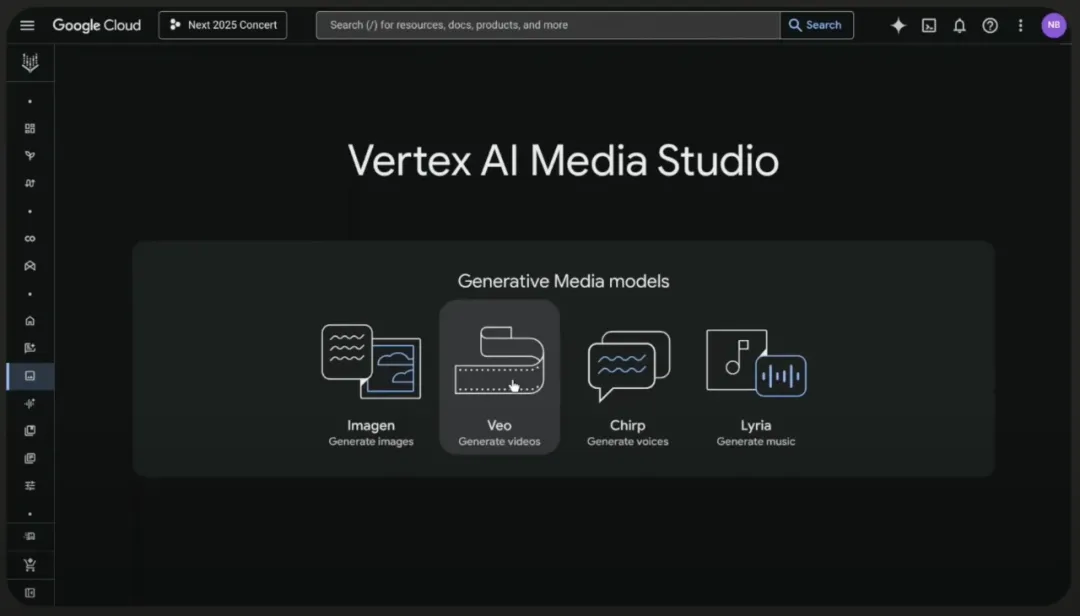Open the dashboard grid icon in sidebar
The height and width of the screenshot is (616, 1080).
[x=30, y=129]
